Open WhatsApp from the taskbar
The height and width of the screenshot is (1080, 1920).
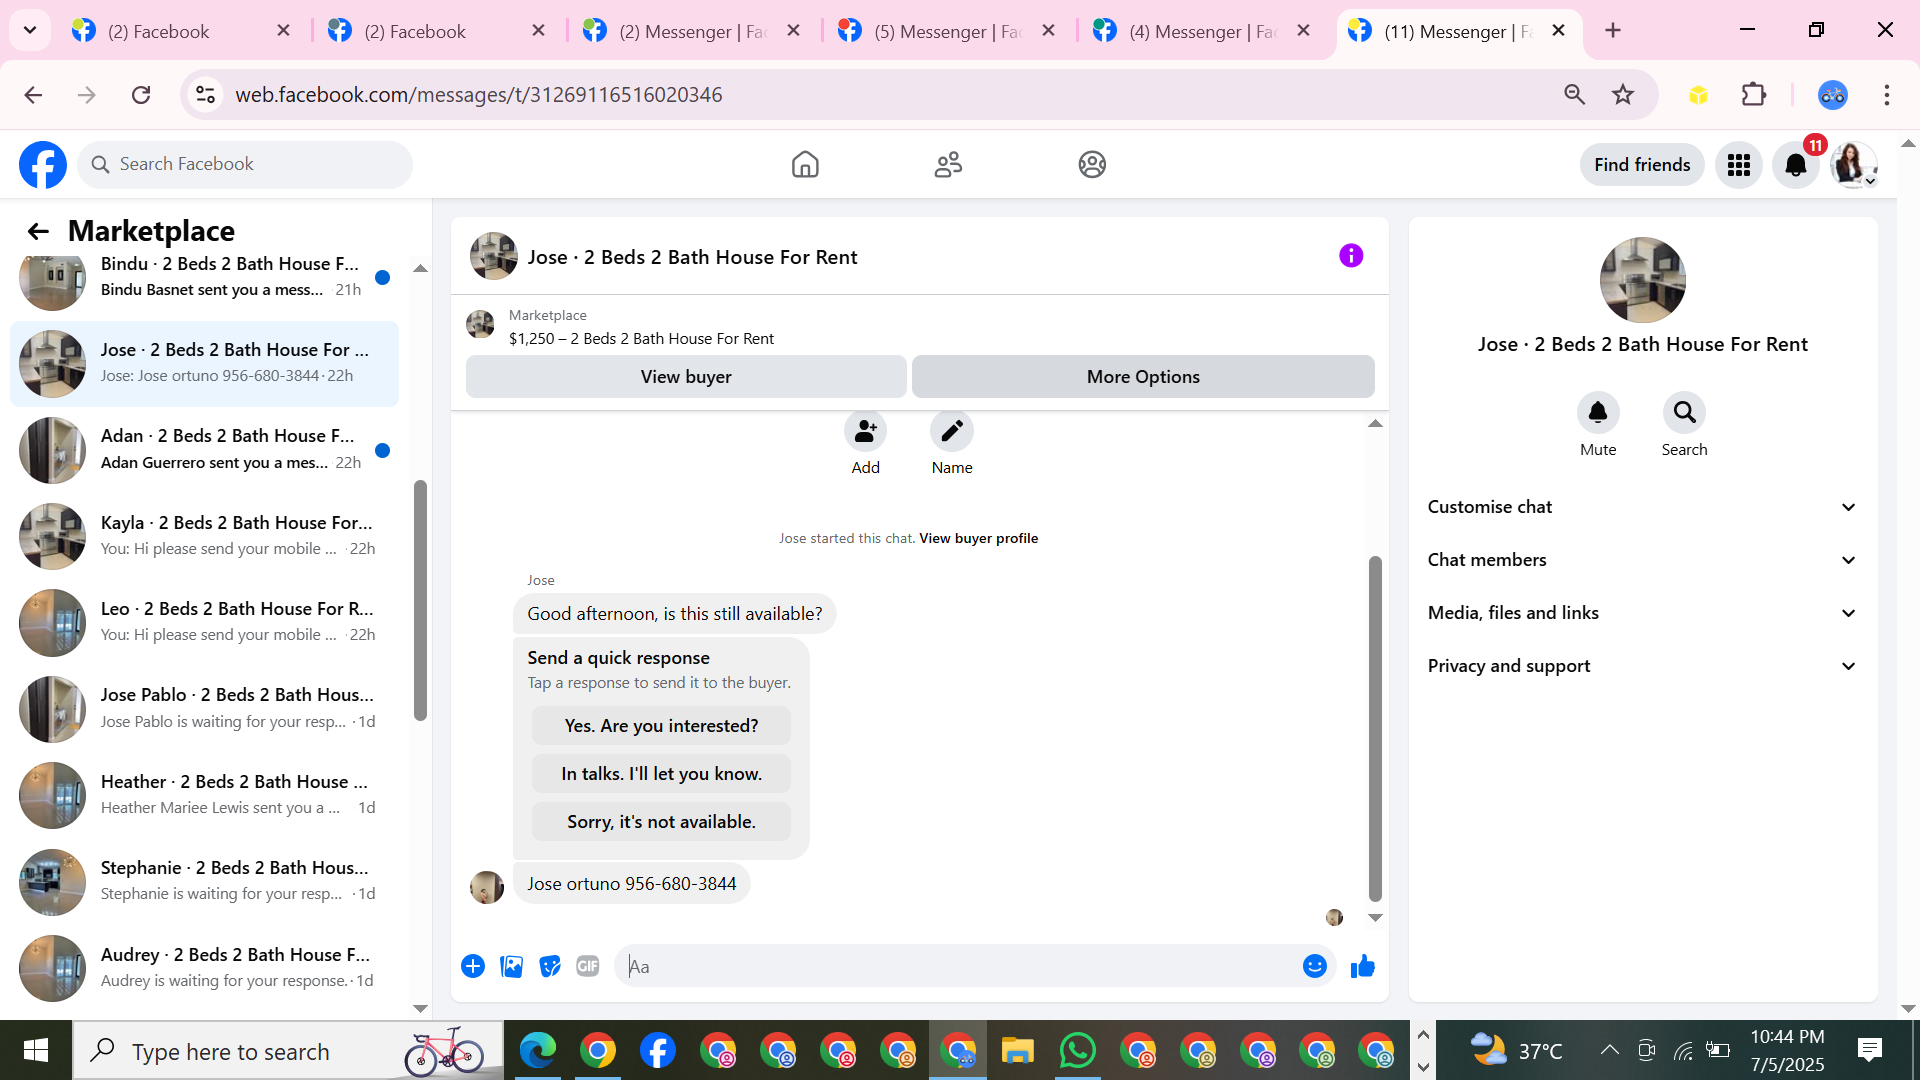coord(1077,1051)
